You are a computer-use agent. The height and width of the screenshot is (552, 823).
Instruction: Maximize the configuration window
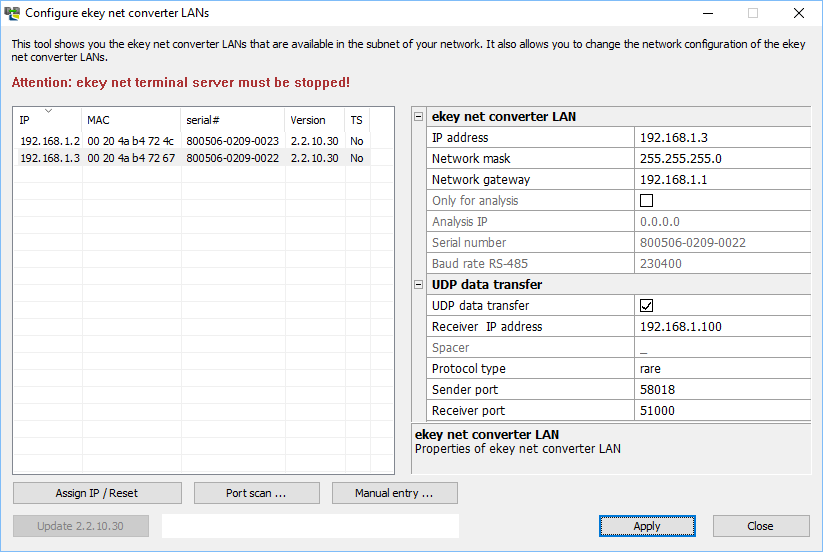click(752, 13)
